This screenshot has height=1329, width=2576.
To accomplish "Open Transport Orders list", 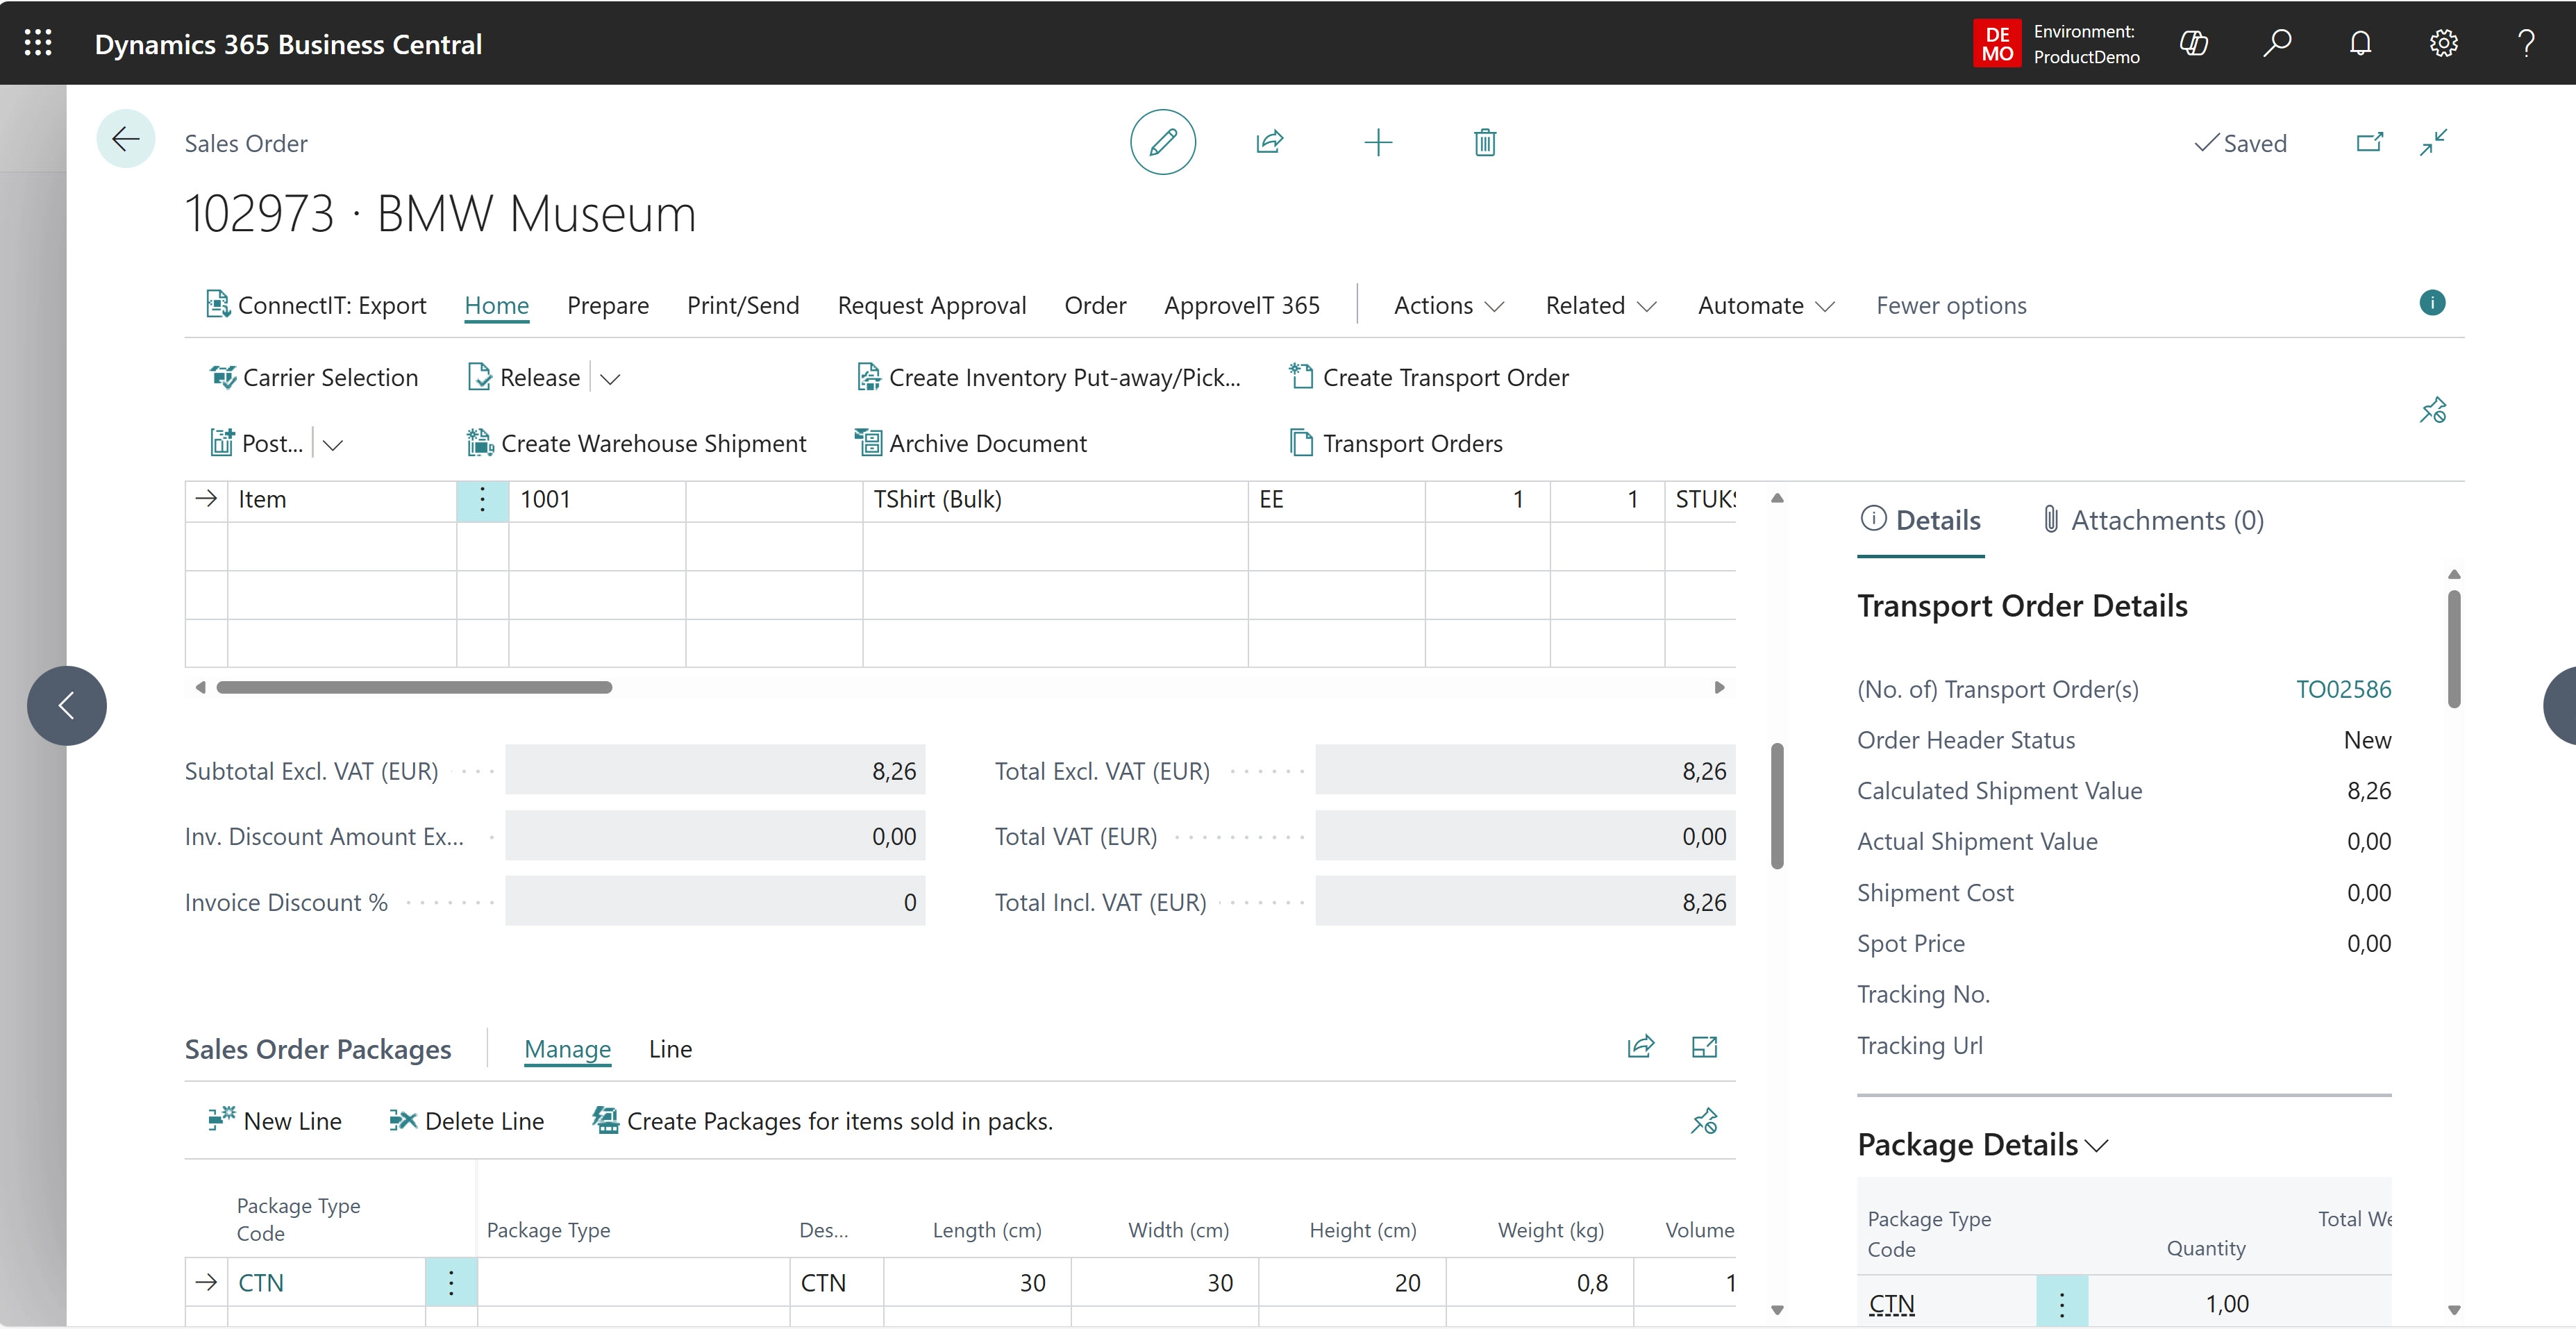I will 1396,443.
